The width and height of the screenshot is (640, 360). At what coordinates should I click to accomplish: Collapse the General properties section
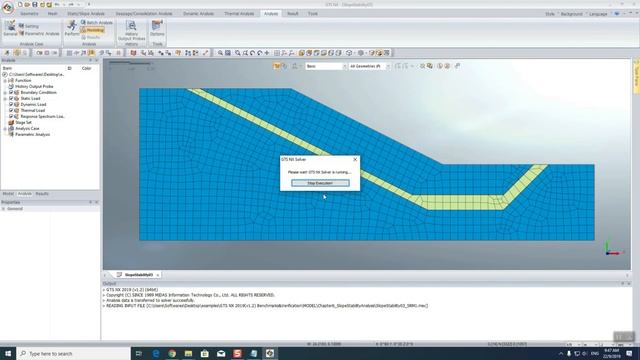click(x=4, y=209)
